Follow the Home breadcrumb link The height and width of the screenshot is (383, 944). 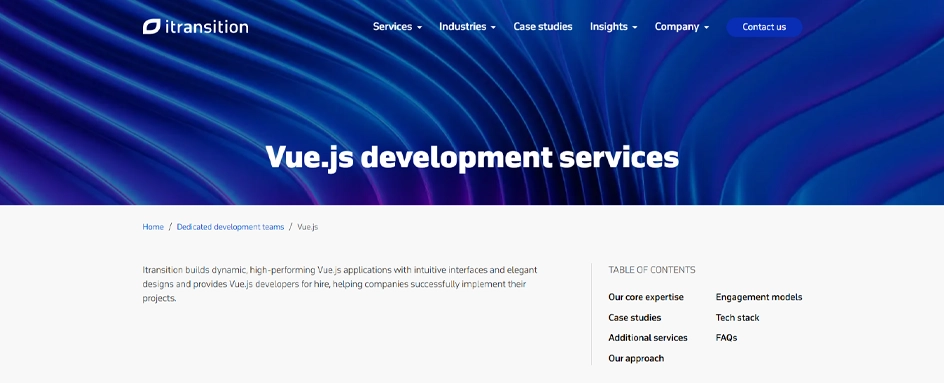tap(153, 227)
